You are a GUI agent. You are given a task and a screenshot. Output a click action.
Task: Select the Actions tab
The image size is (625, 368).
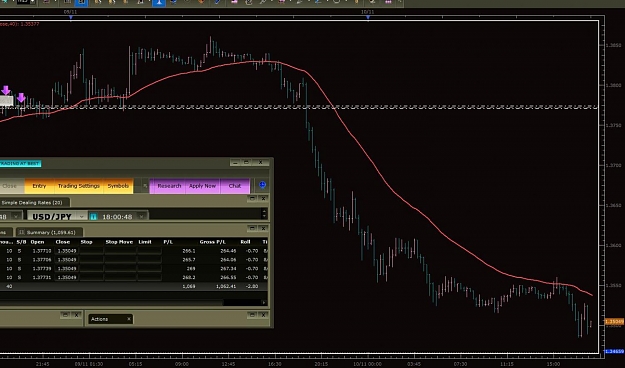click(x=110, y=319)
